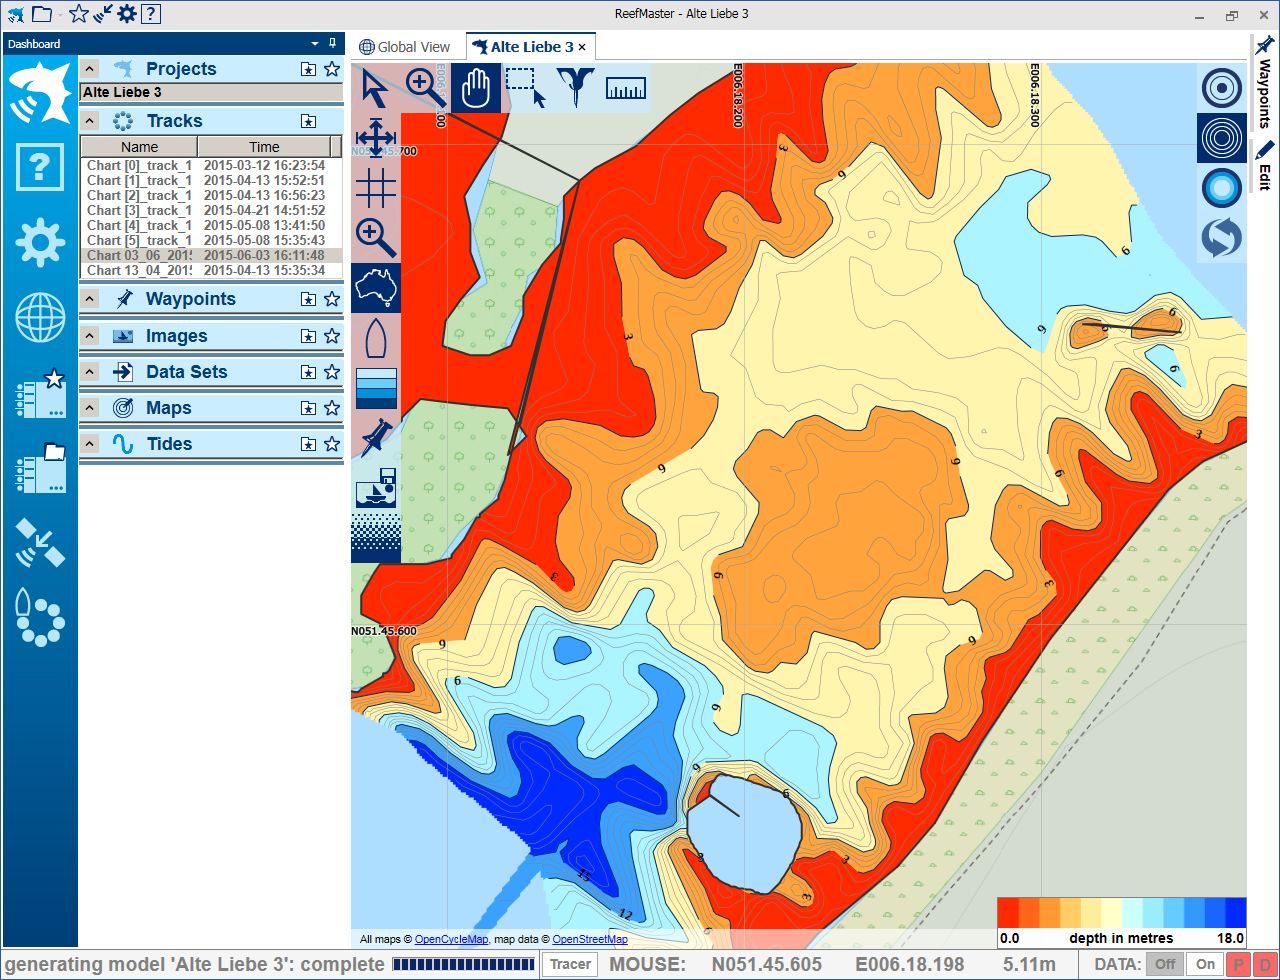The width and height of the screenshot is (1280, 980).
Task: Turn DATA display On
Action: [1206, 964]
